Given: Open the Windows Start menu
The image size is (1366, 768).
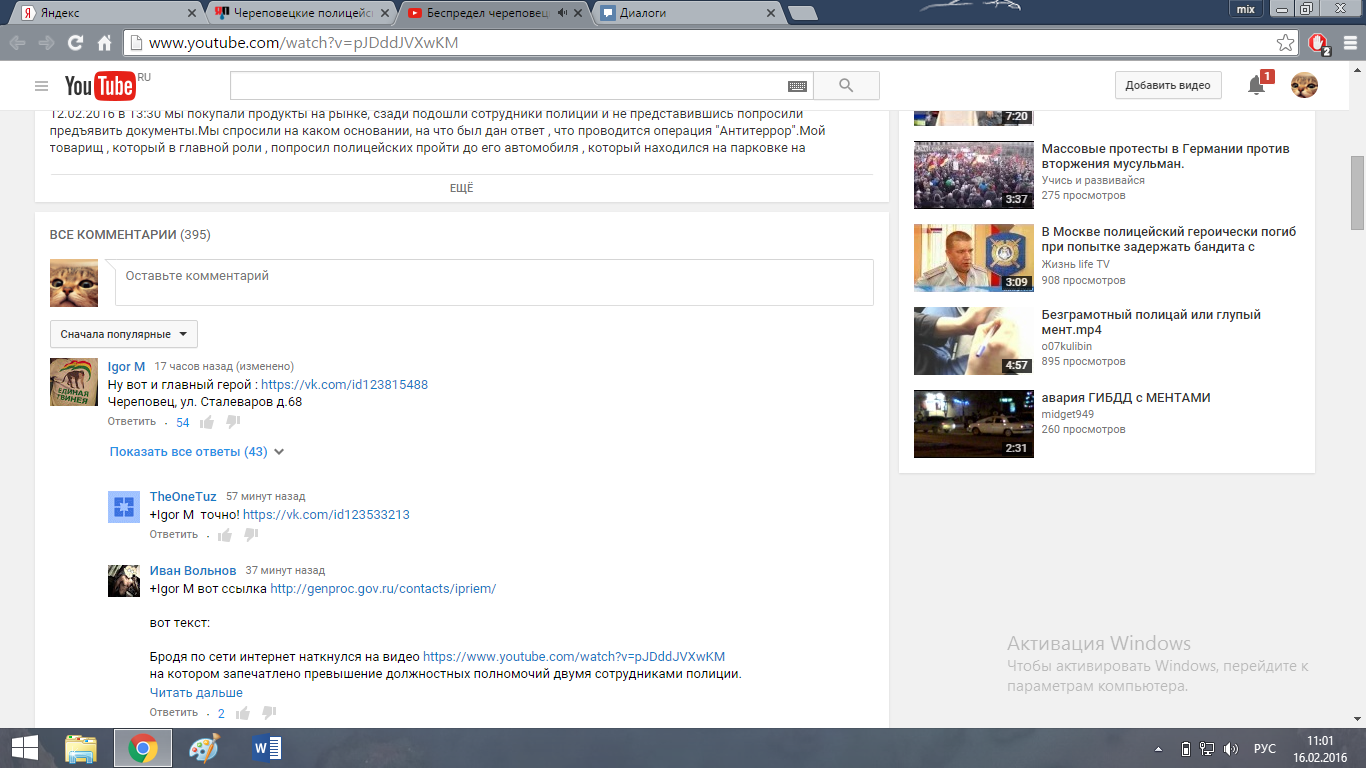Looking at the screenshot, I should coord(25,748).
